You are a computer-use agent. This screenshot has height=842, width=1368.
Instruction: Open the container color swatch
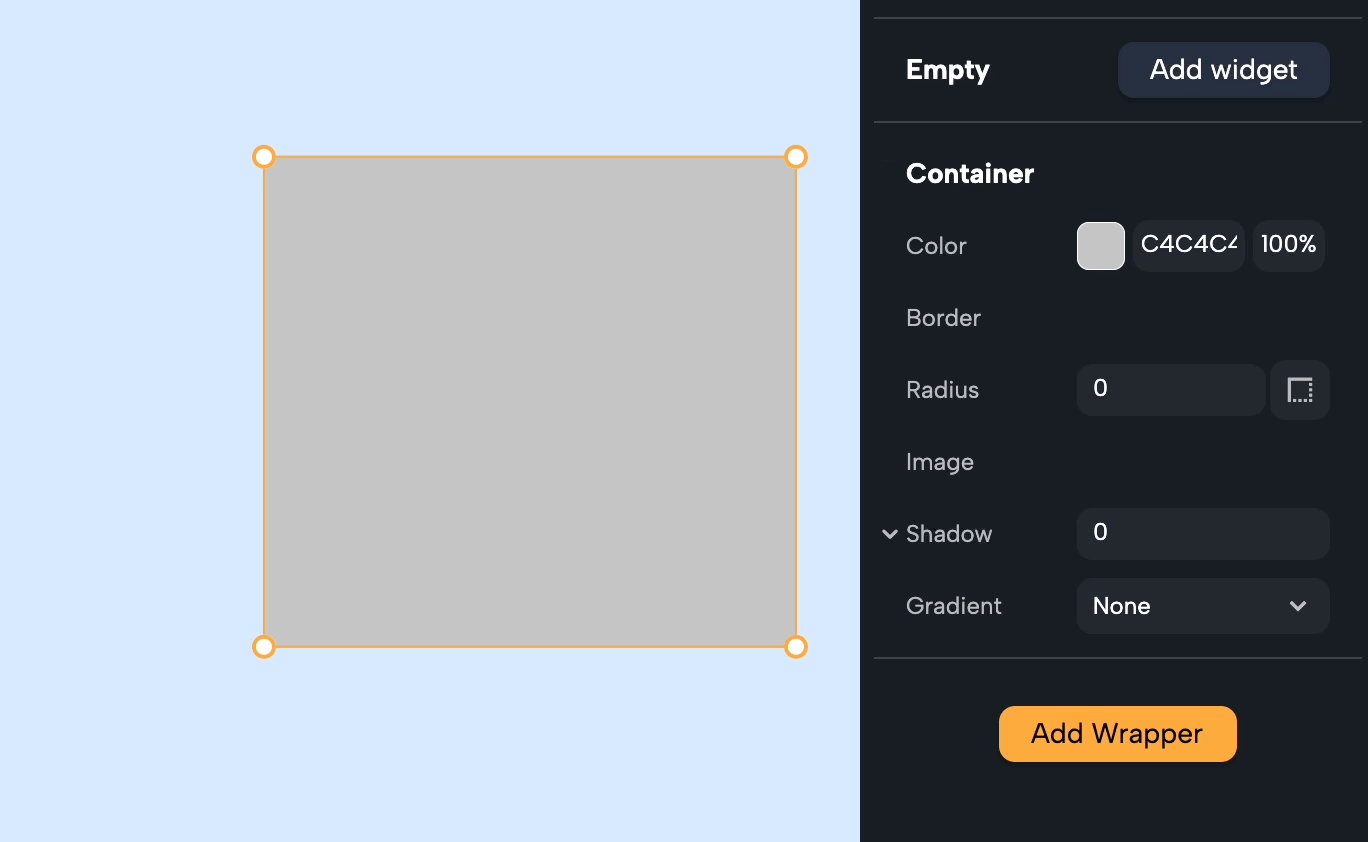(x=1101, y=246)
